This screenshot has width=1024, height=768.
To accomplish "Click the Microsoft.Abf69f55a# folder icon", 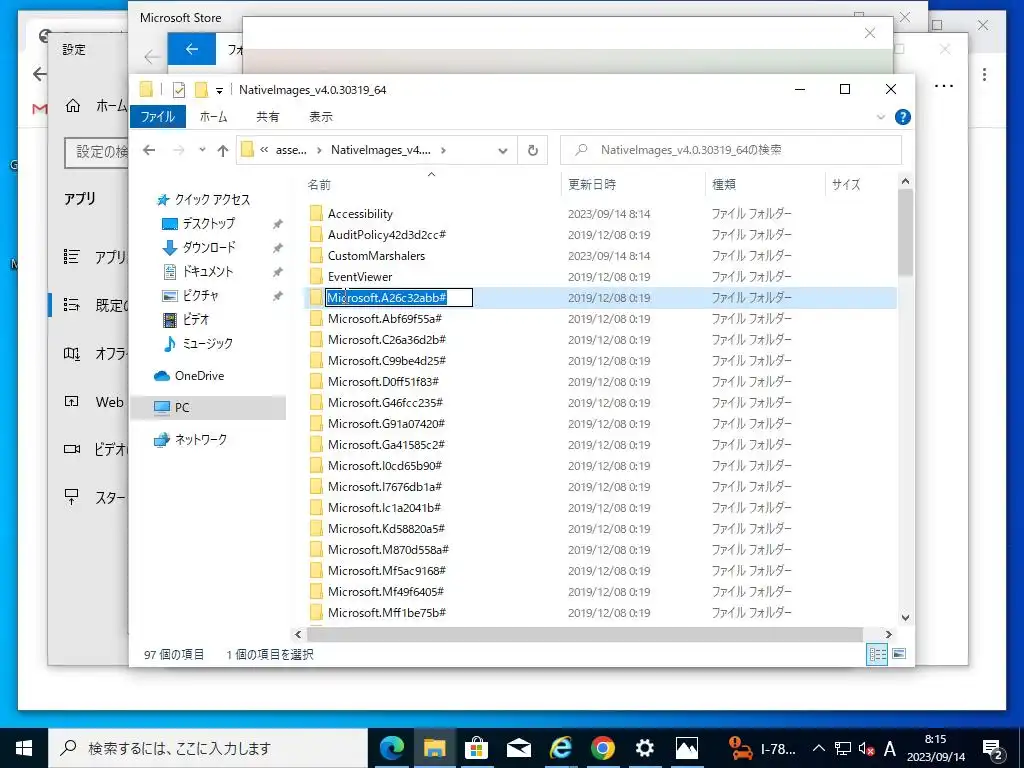I will click(316, 319).
